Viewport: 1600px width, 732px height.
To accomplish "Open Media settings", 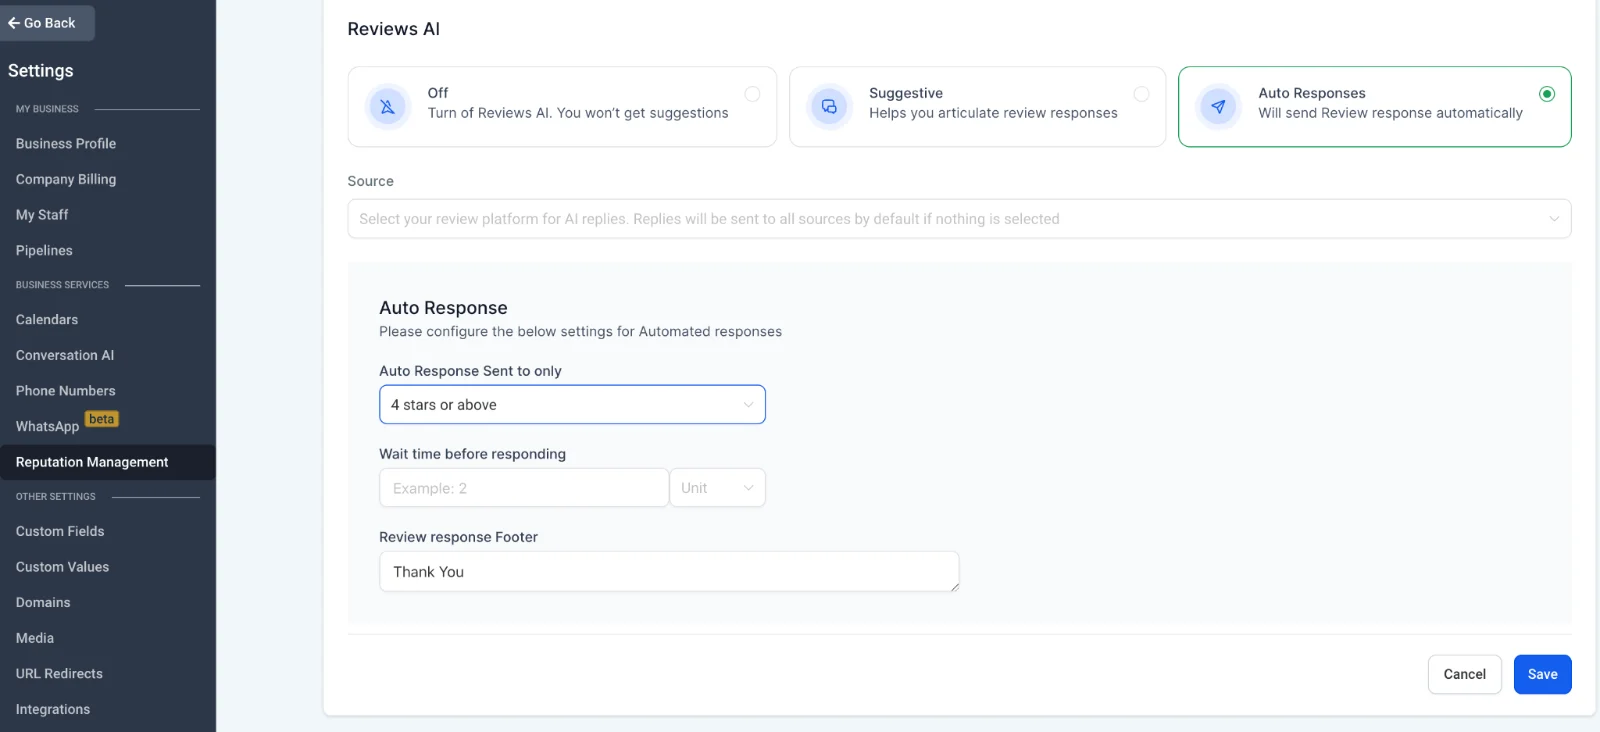I will 35,638.
